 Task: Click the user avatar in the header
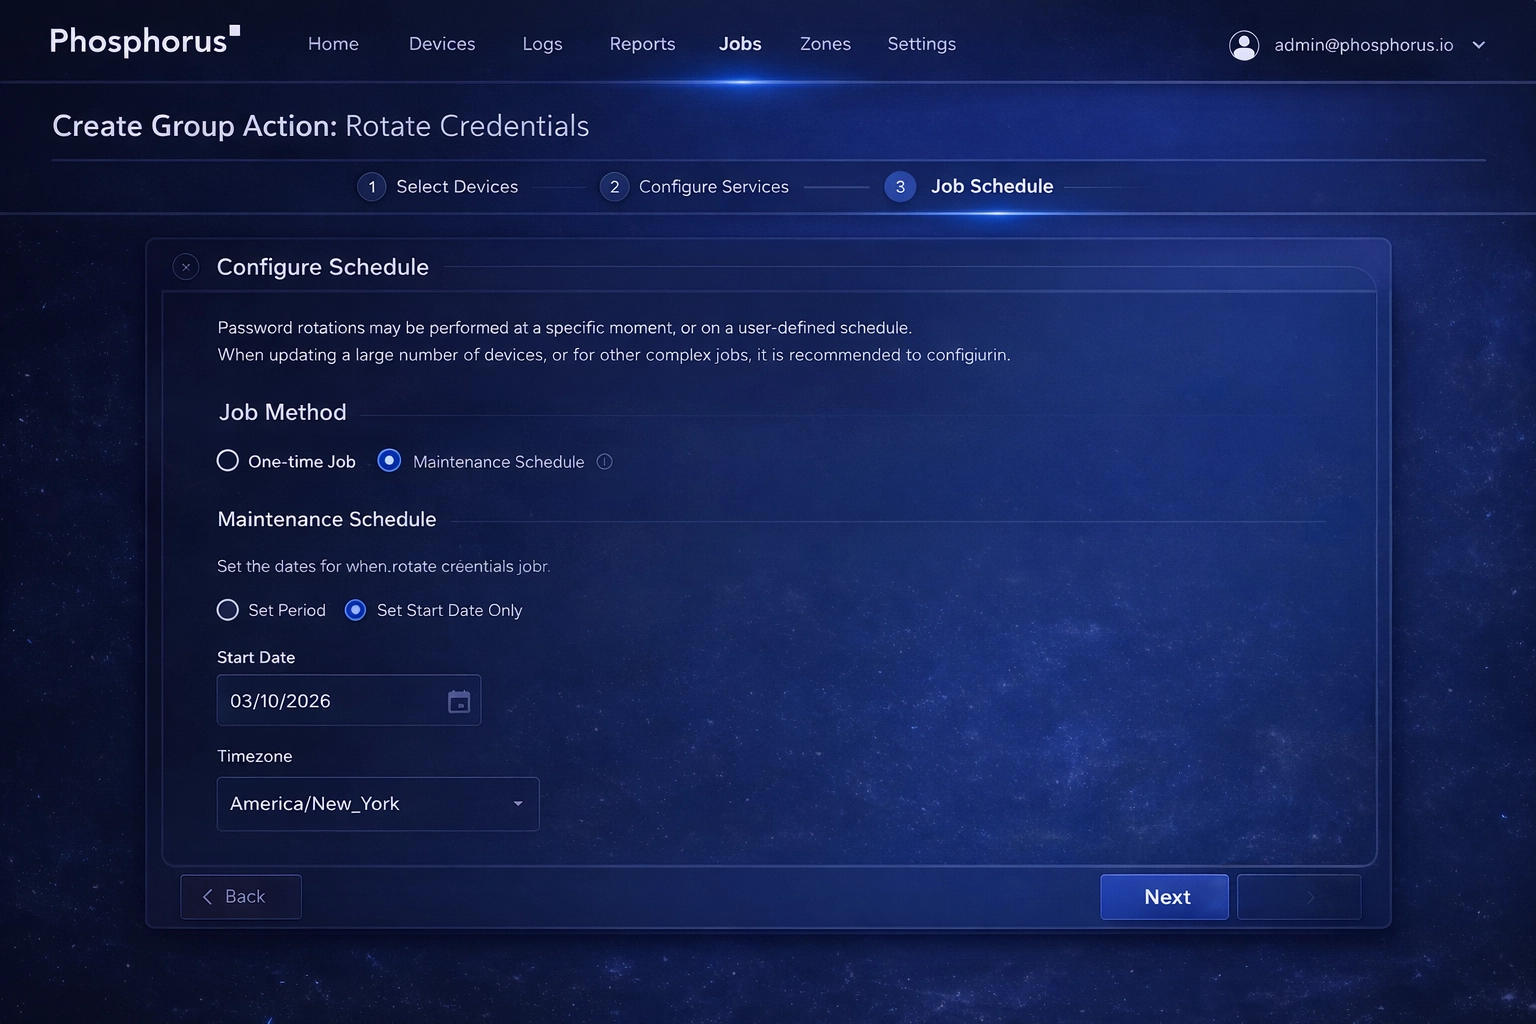1244,44
